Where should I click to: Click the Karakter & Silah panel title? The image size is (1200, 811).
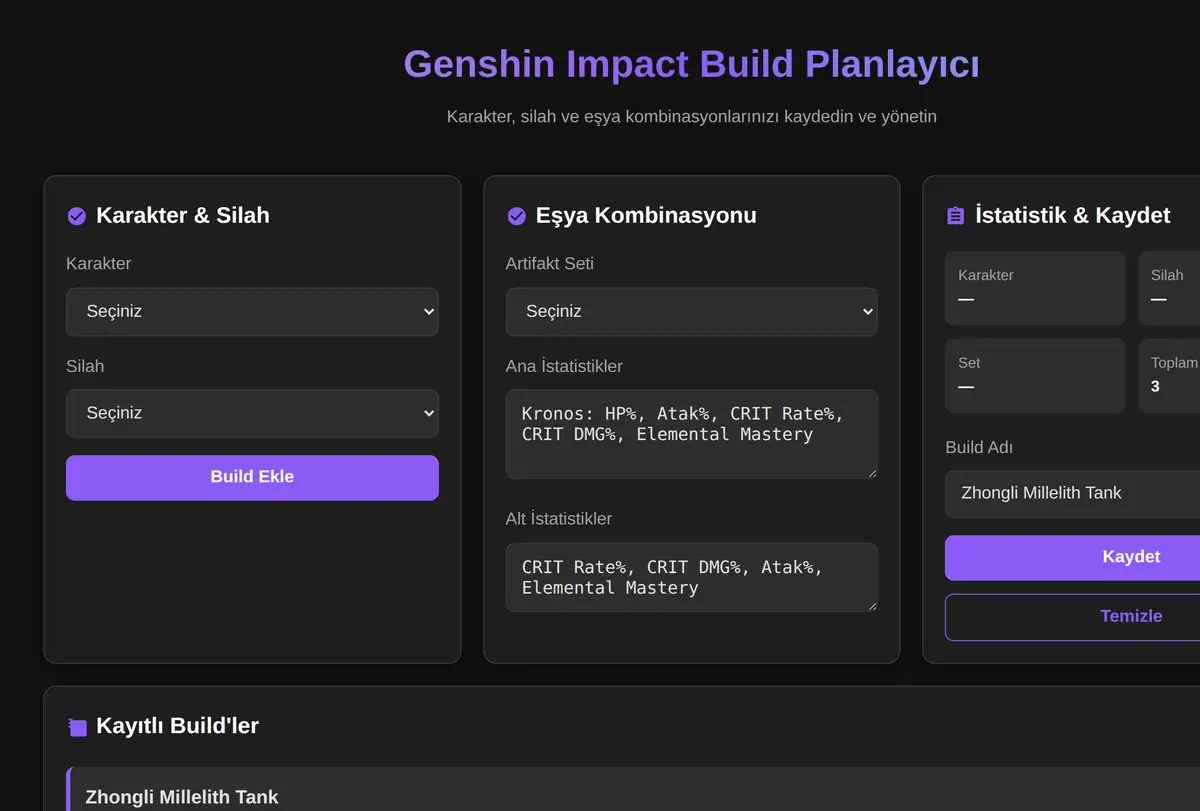click(183, 216)
